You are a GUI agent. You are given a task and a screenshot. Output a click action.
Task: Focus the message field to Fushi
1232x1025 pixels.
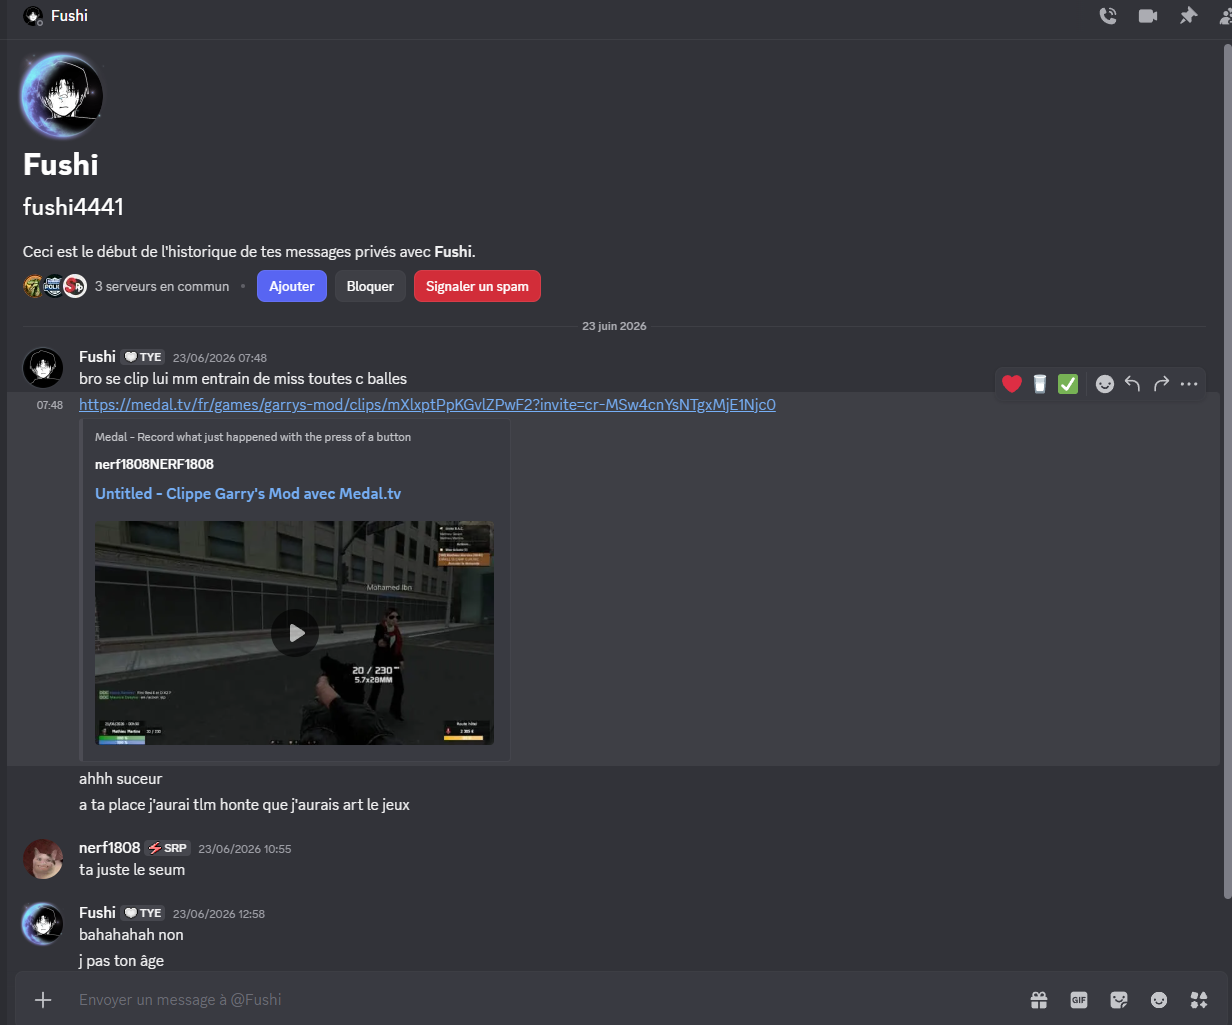[x=540, y=1000]
